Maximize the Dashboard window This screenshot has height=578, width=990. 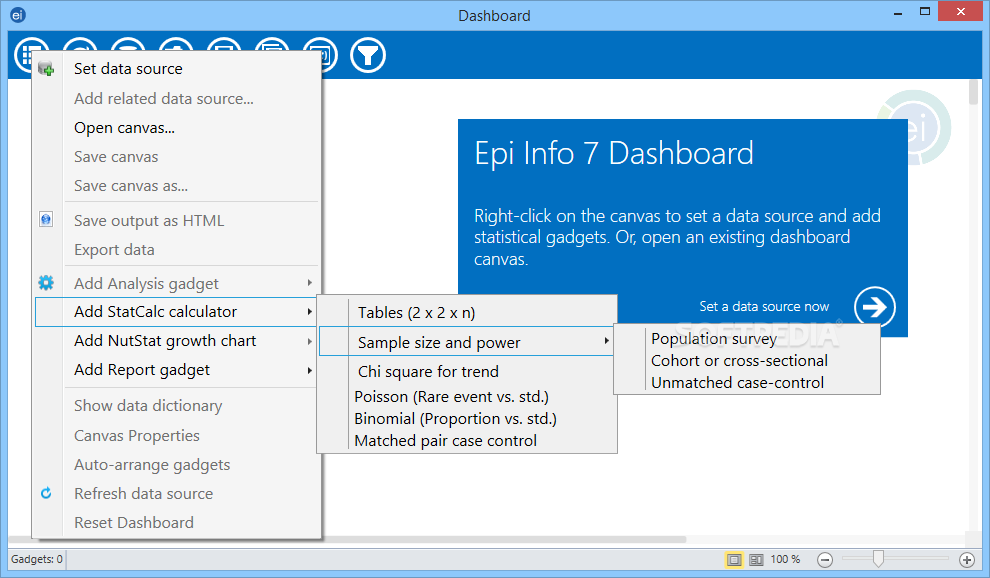[925, 11]
